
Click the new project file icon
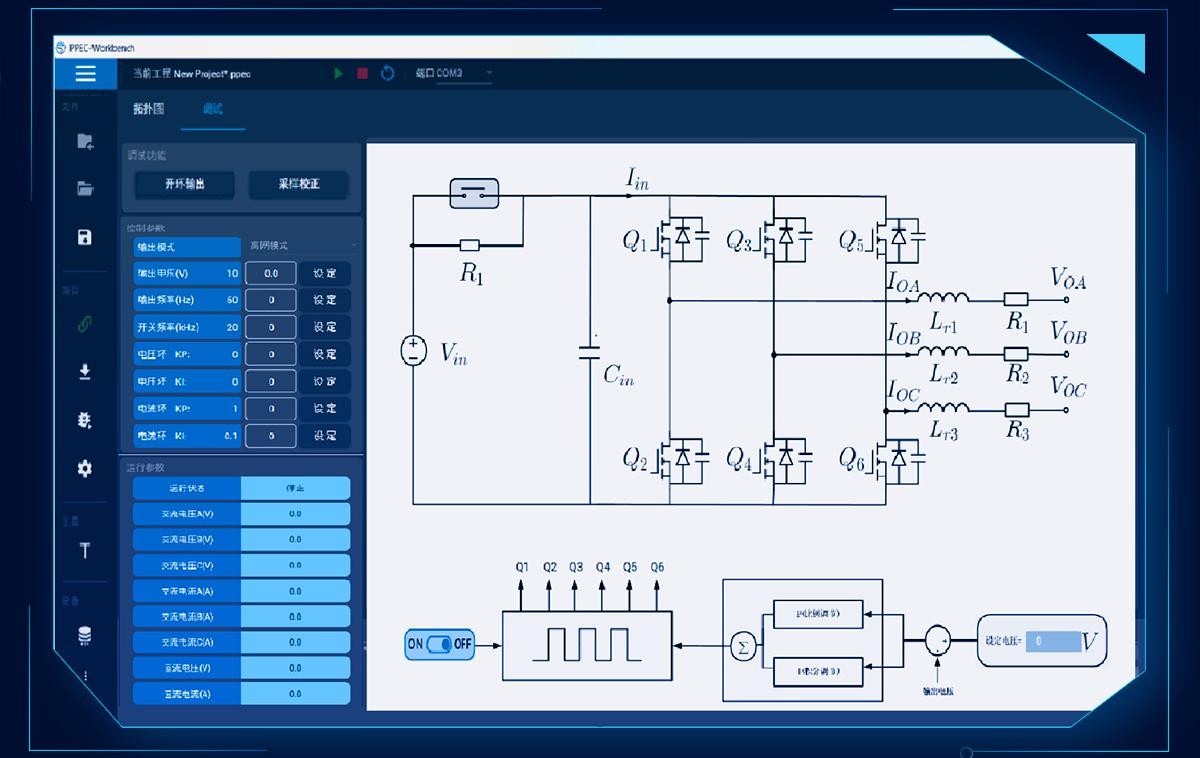click(x=85, y=142)
